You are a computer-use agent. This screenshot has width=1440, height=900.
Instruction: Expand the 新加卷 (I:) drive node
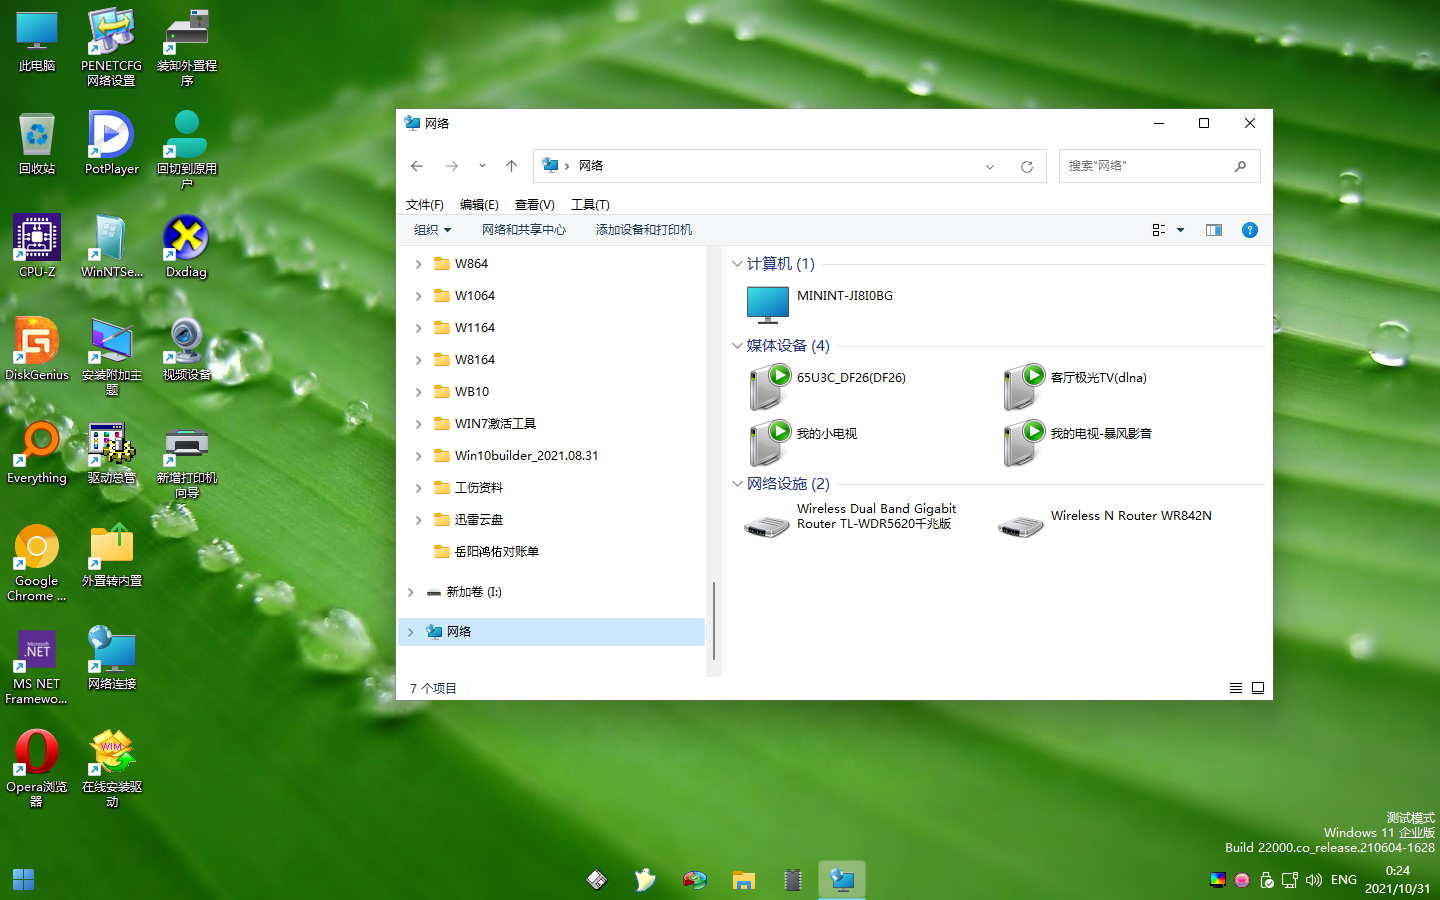(410, 592)
